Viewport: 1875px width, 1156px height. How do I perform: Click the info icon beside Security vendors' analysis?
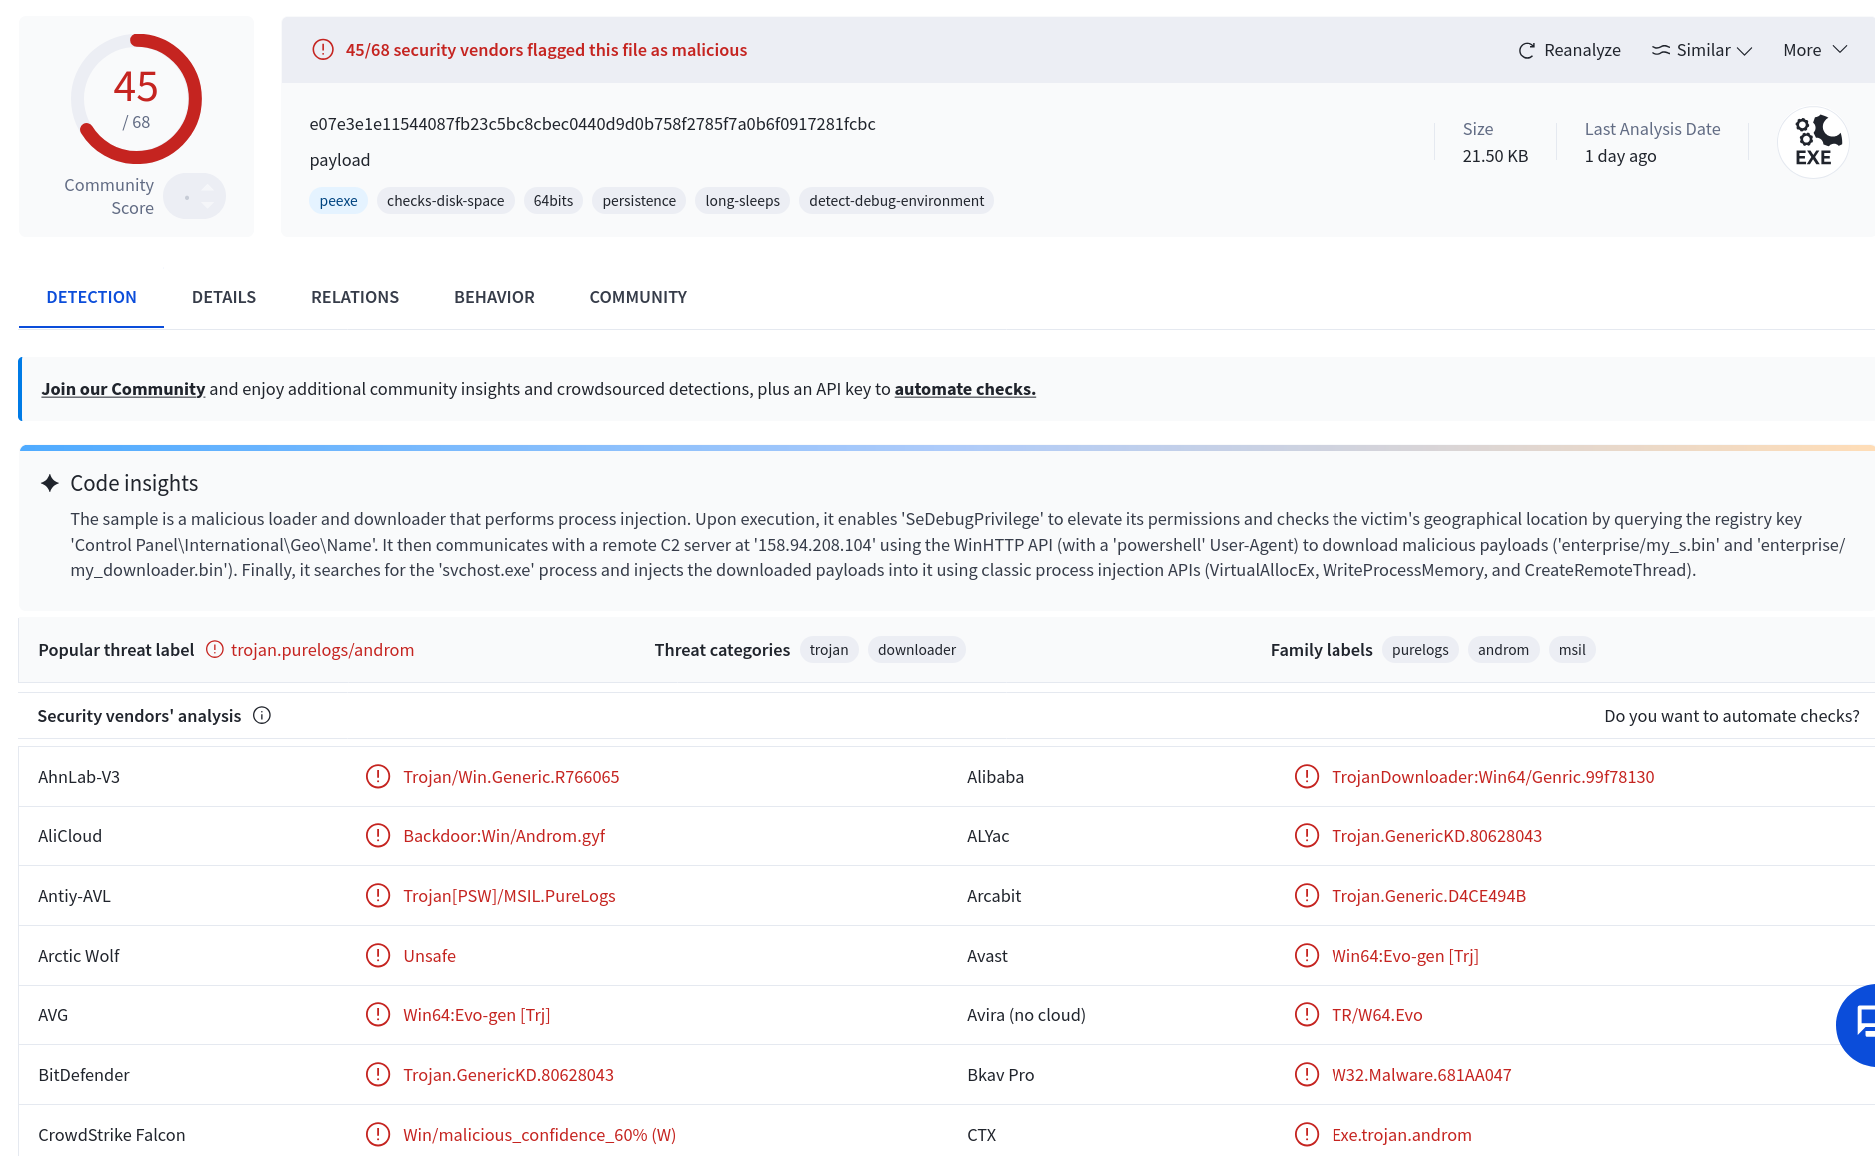tap(262, 715)
